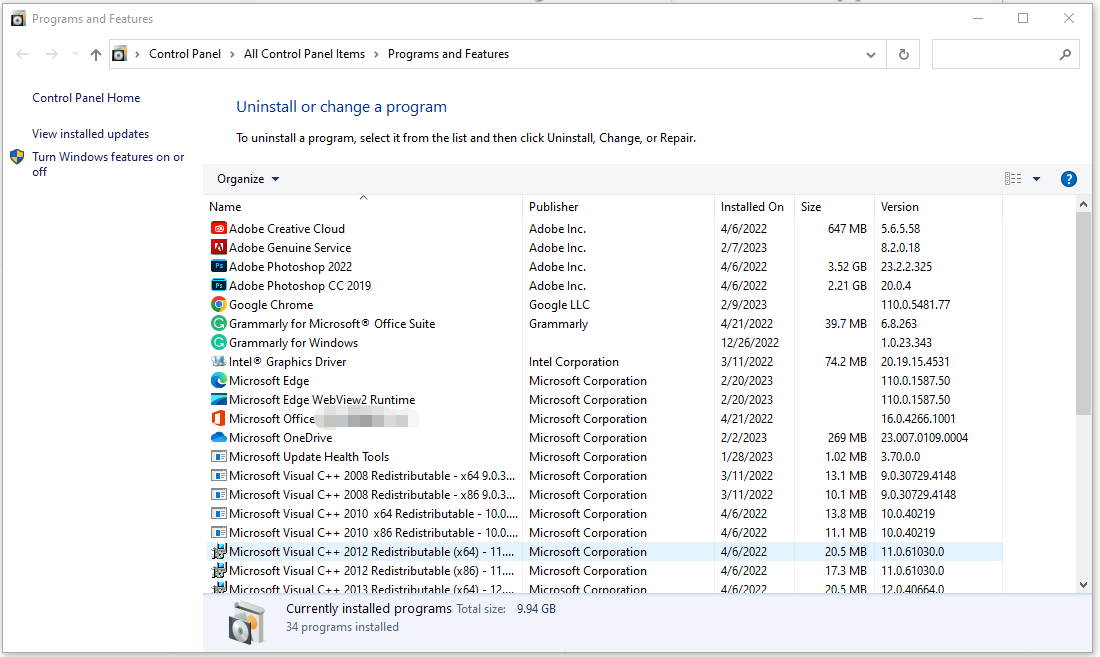This screenshot has width=1100, height=657.
Task: Refresh the Programs and Features list
Action: pyautogui.click(x=904, y=54)
